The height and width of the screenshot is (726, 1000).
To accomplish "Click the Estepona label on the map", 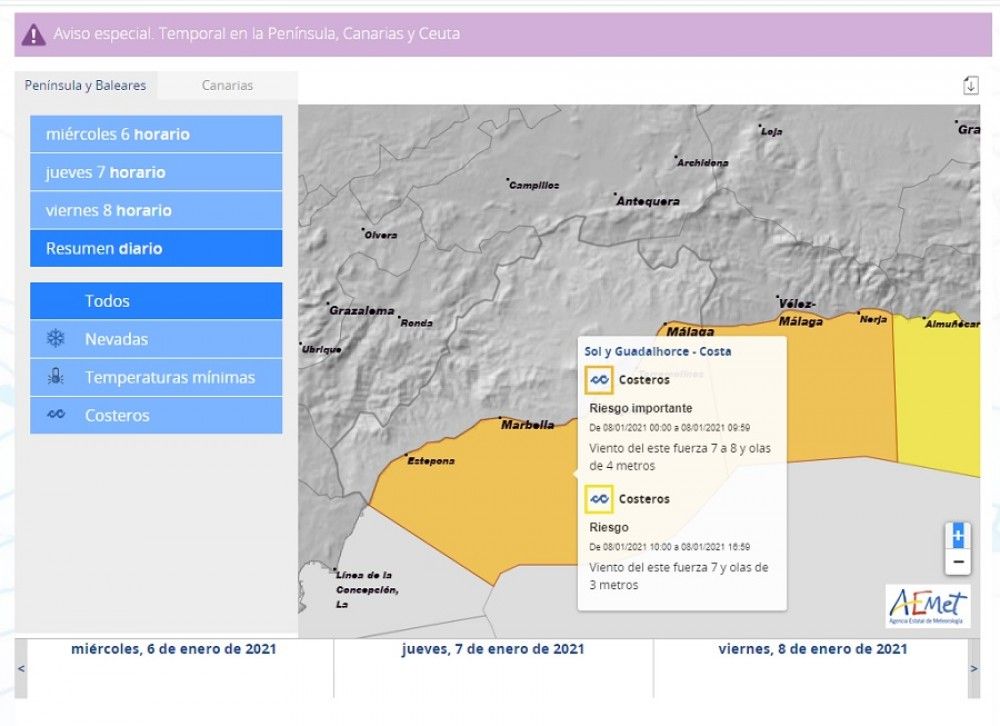I will (x=431, y=461).
